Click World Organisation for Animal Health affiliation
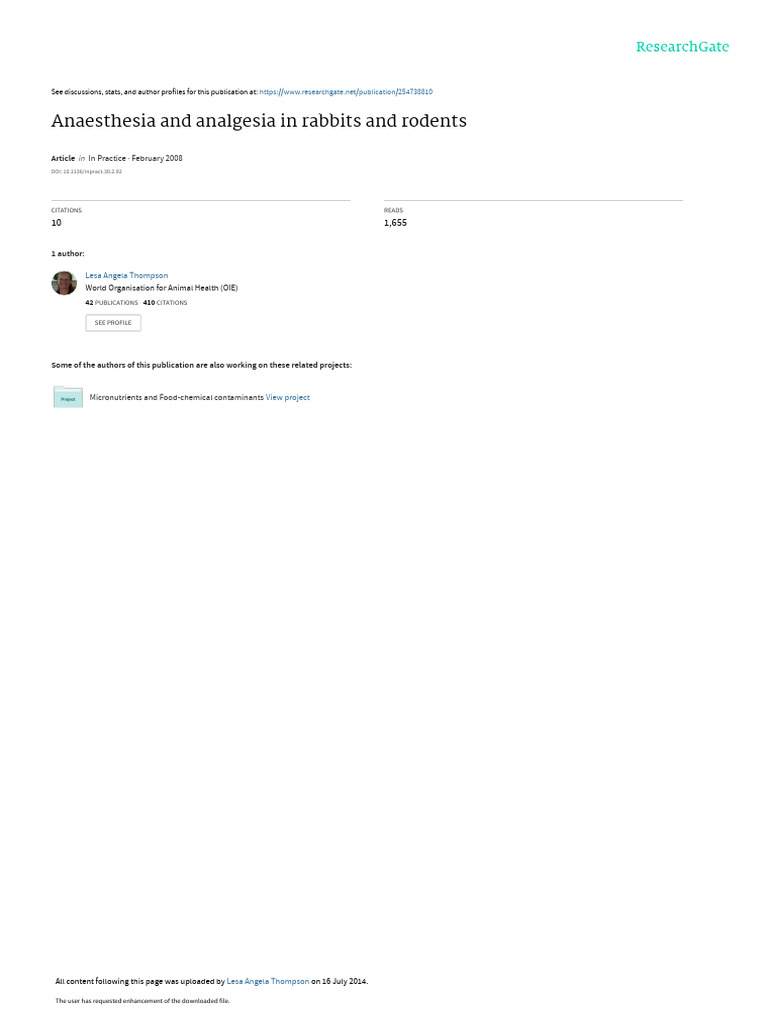The width and height of the screenshot is (768, 1024). 161,288
